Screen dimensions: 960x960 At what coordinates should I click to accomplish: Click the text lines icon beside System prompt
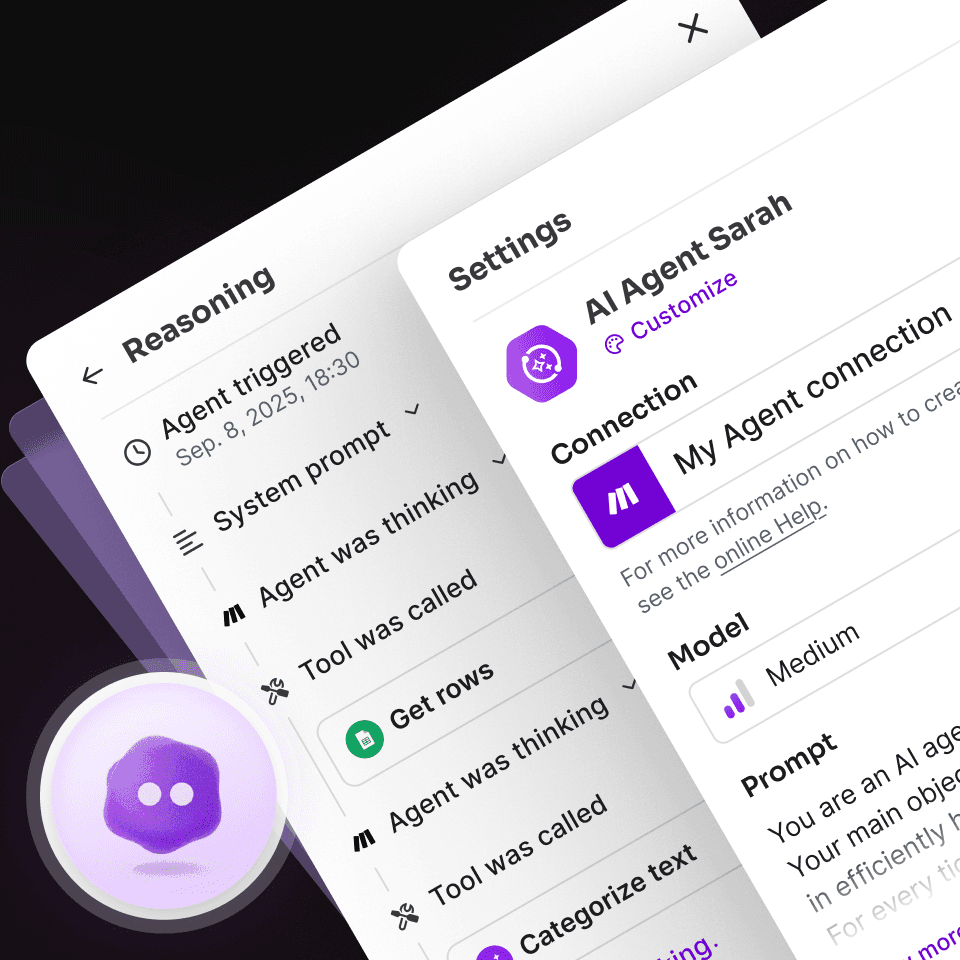(187, 542)
